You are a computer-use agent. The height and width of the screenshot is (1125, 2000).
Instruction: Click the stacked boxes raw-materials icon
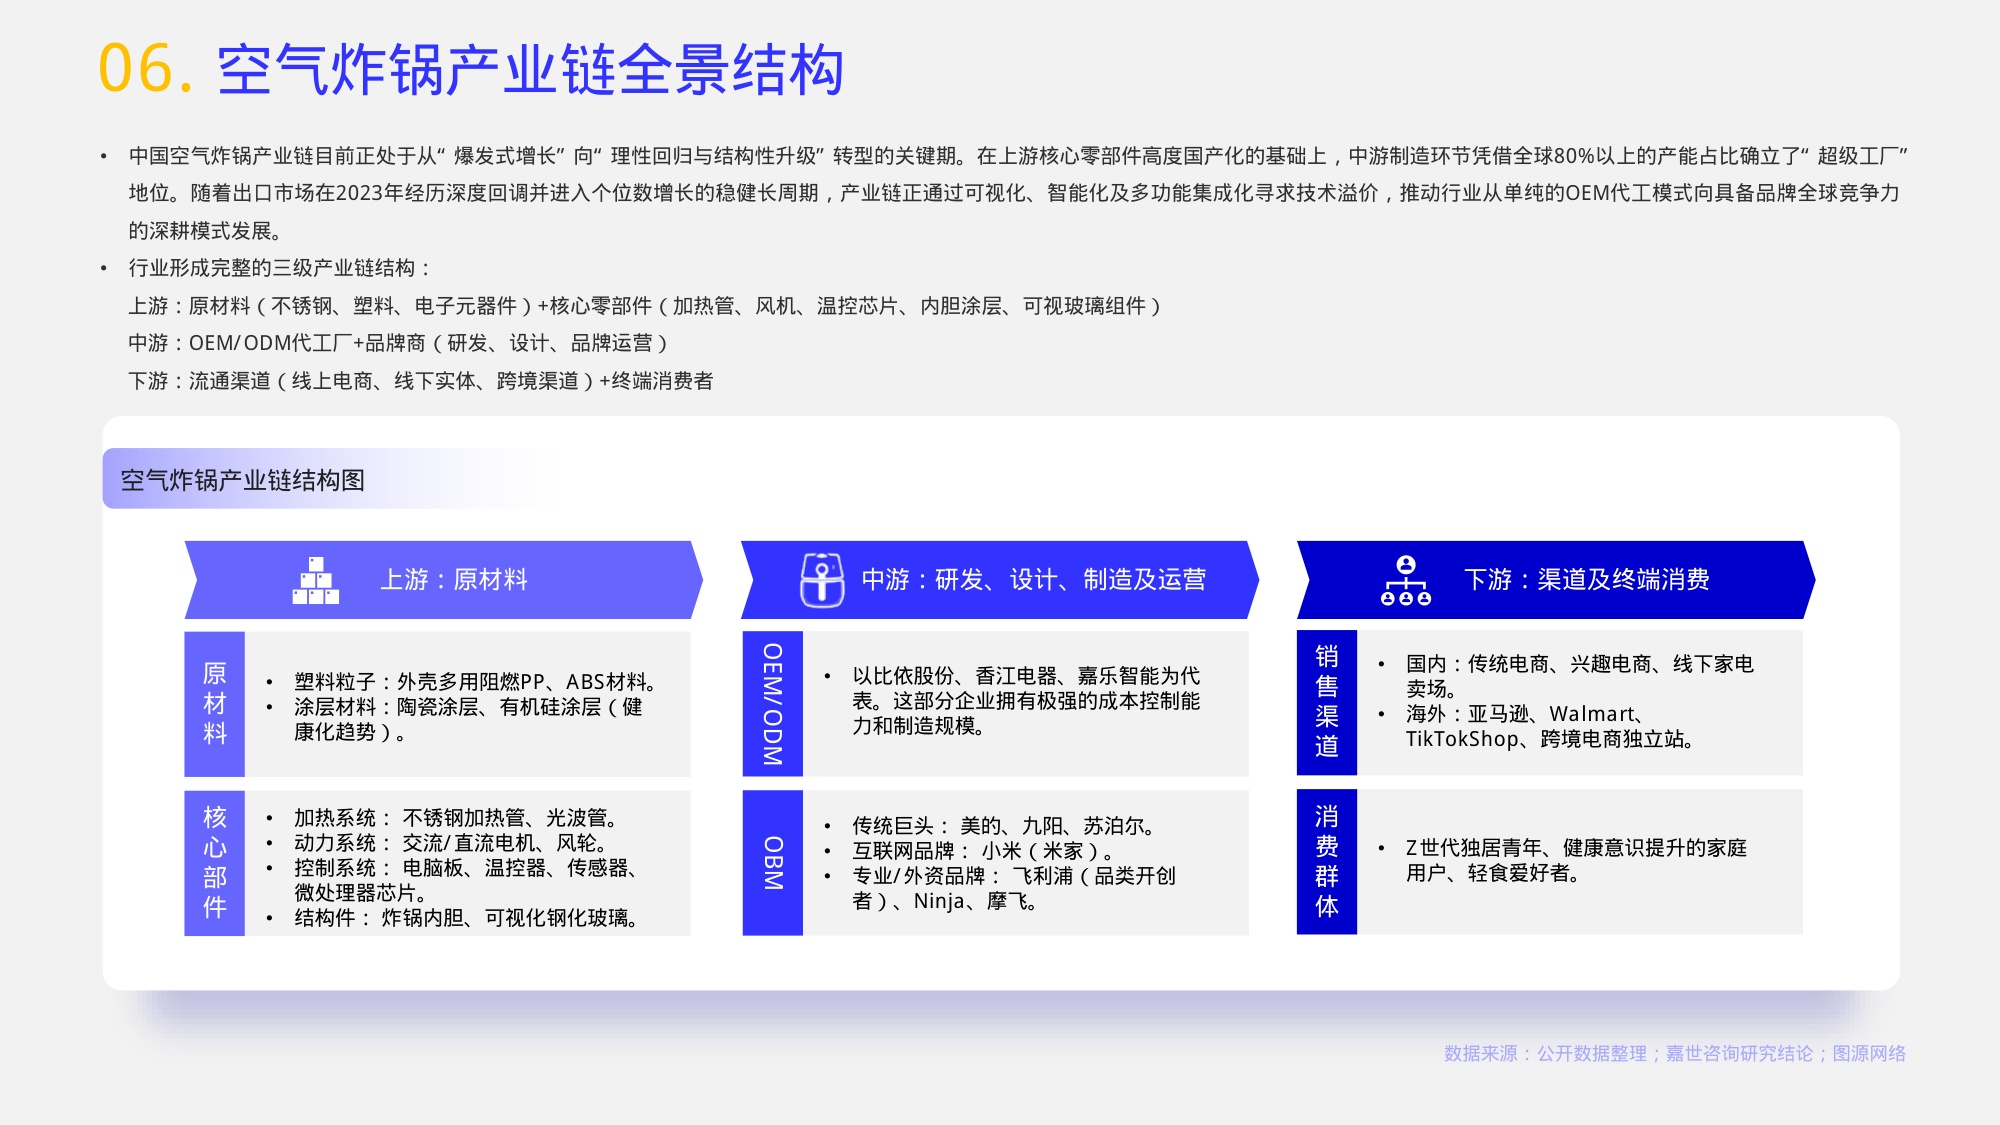(x=315, y=580)
